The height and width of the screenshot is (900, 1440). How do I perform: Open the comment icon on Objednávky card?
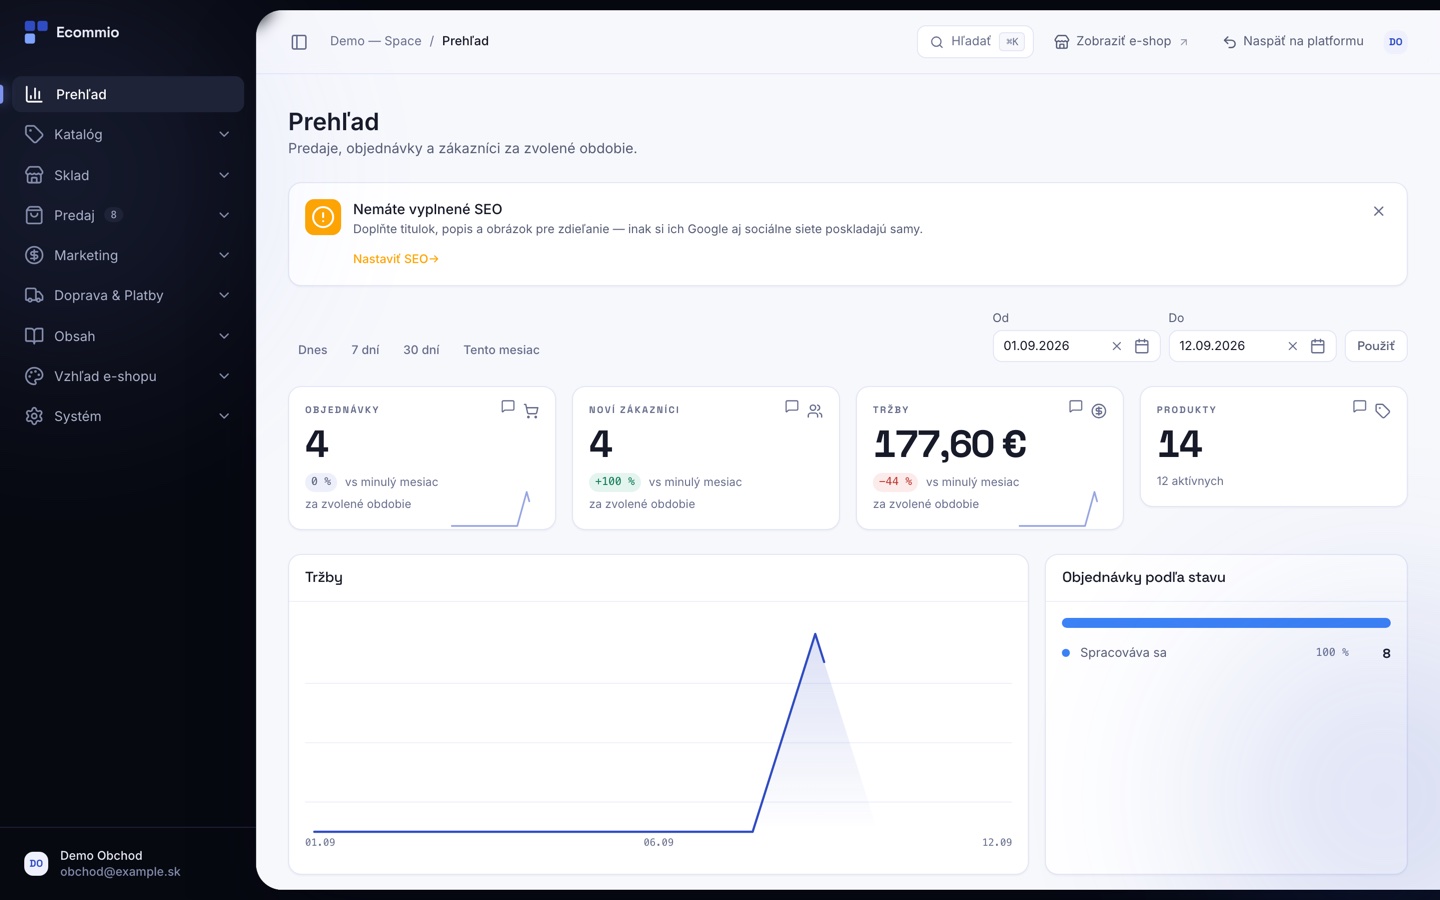[x=508, y=407]
